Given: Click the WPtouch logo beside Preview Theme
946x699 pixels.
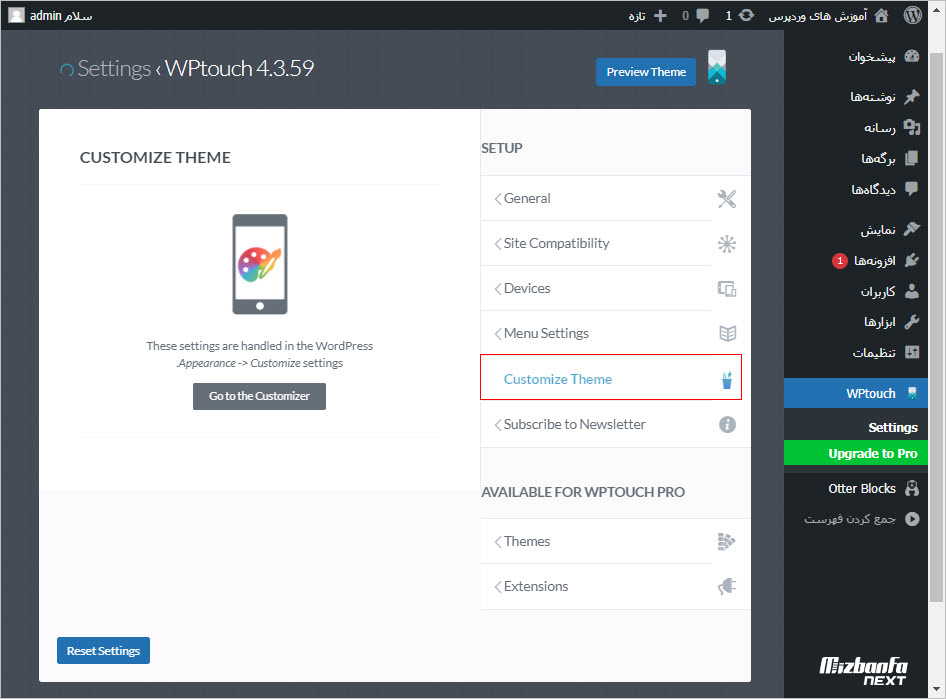Looking at the screenshot, I should (x=716, y=66).
